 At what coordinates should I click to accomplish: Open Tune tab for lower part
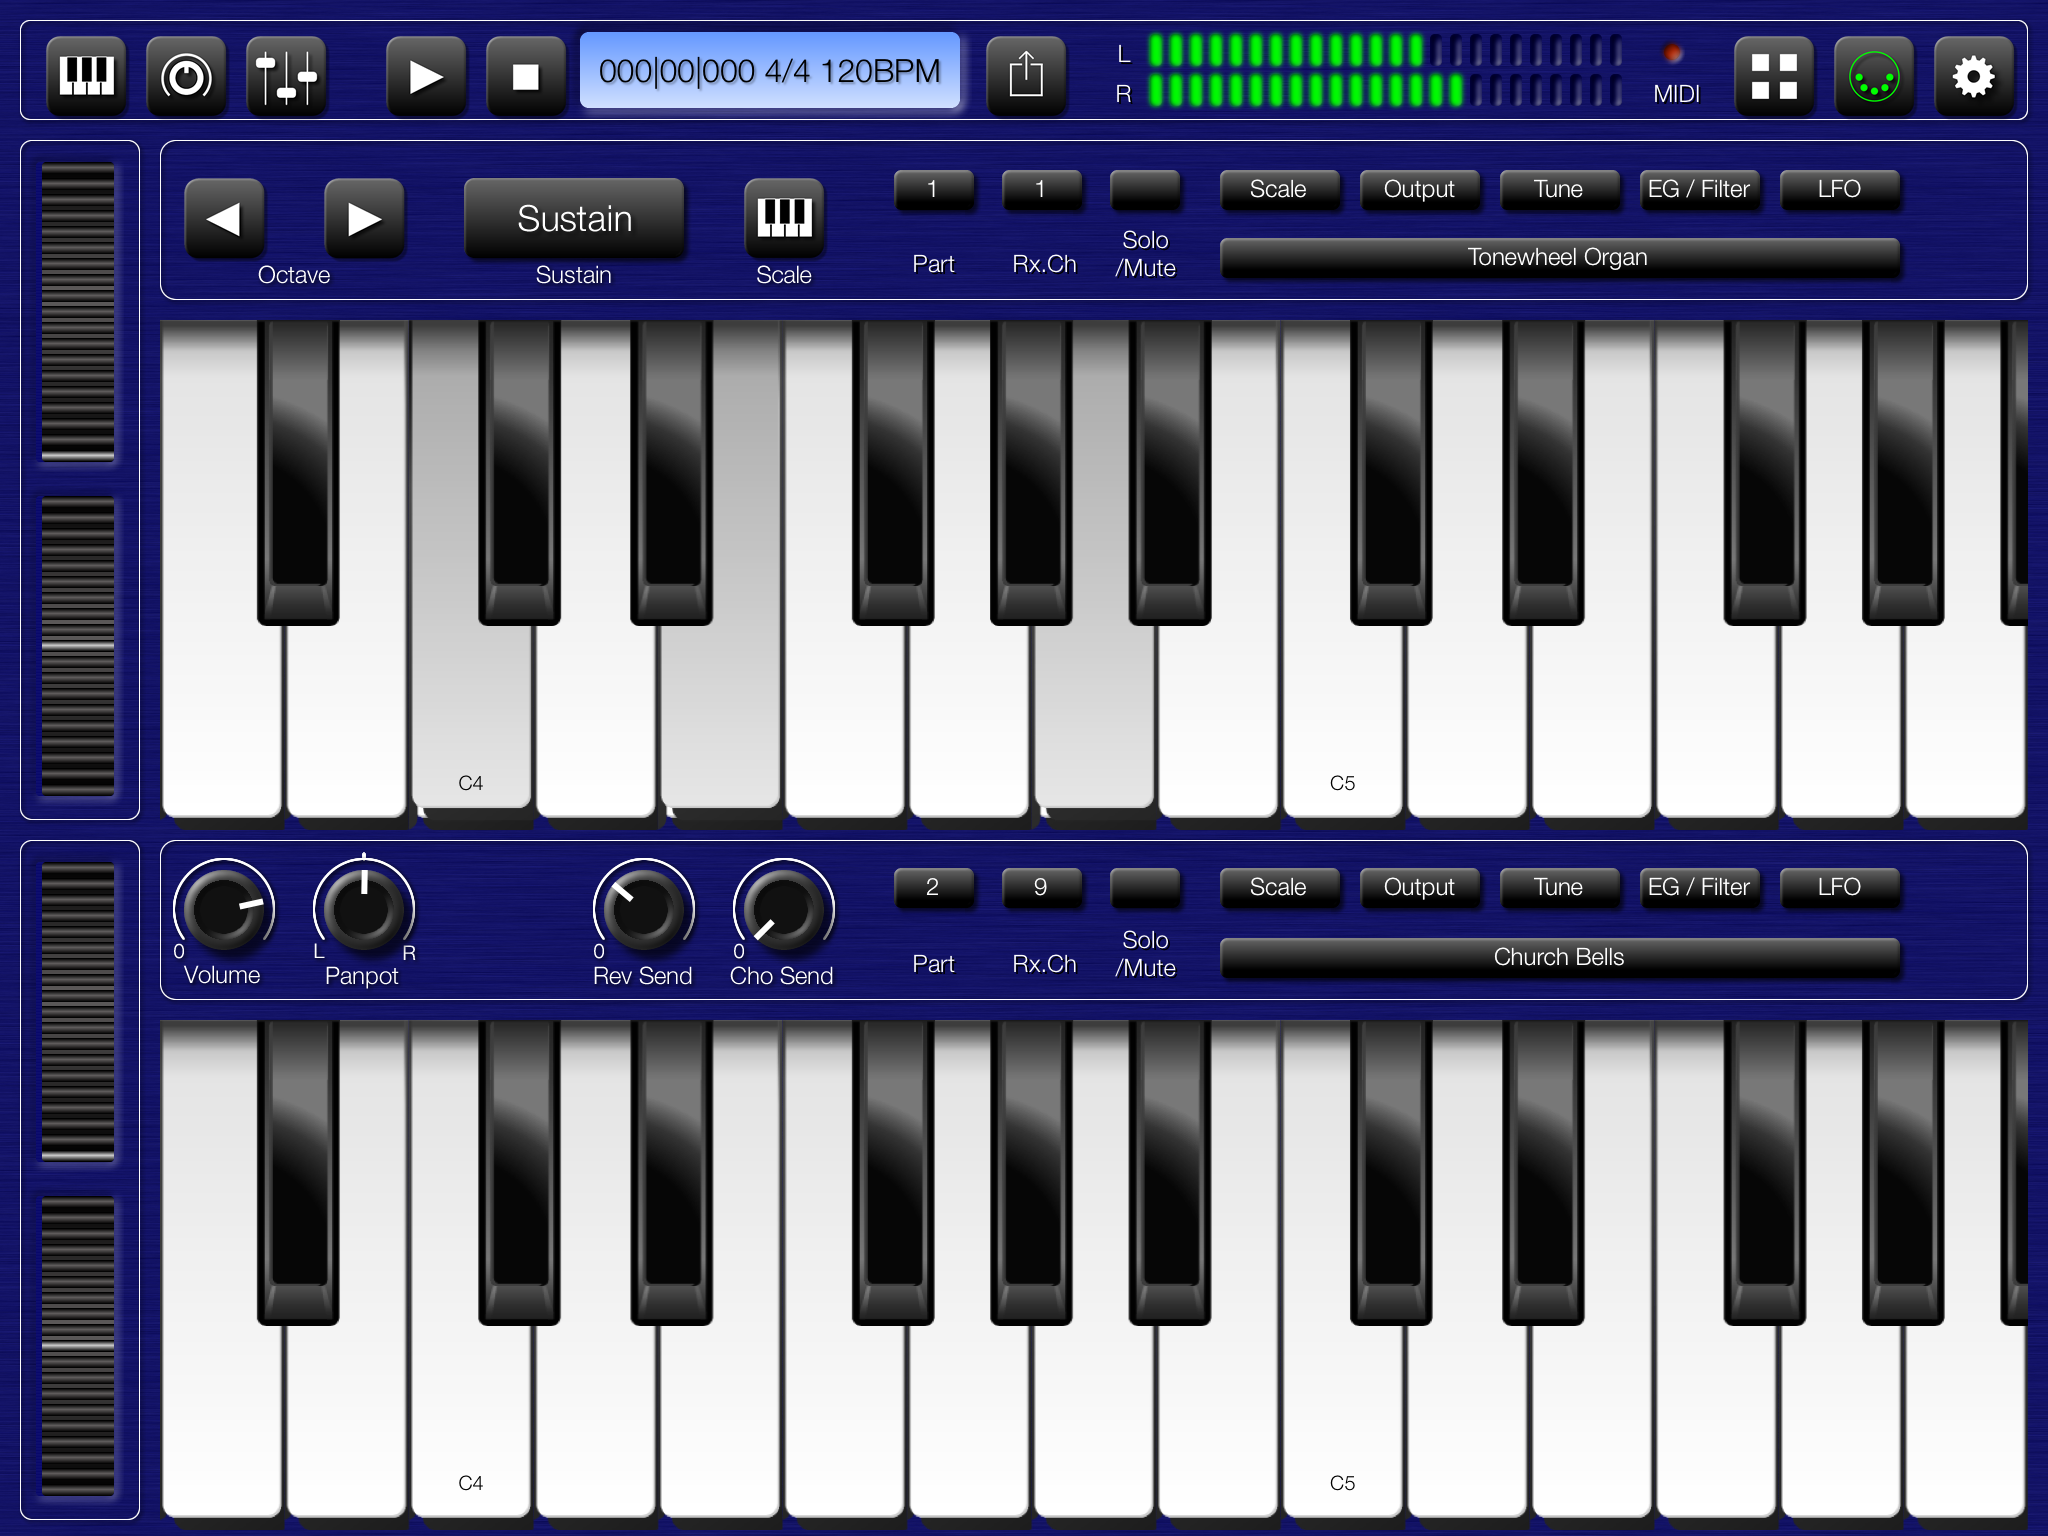pos(1559,888)
